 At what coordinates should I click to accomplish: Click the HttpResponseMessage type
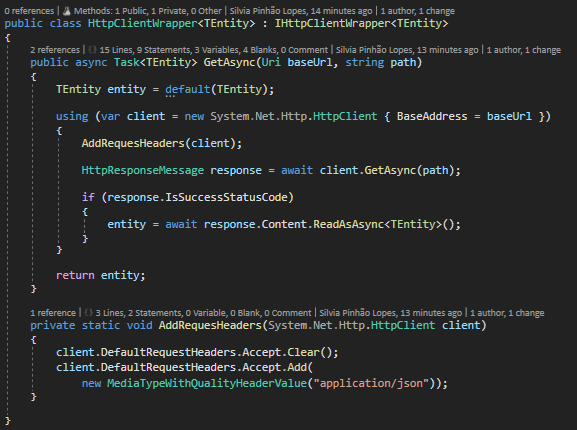(142, 170)
